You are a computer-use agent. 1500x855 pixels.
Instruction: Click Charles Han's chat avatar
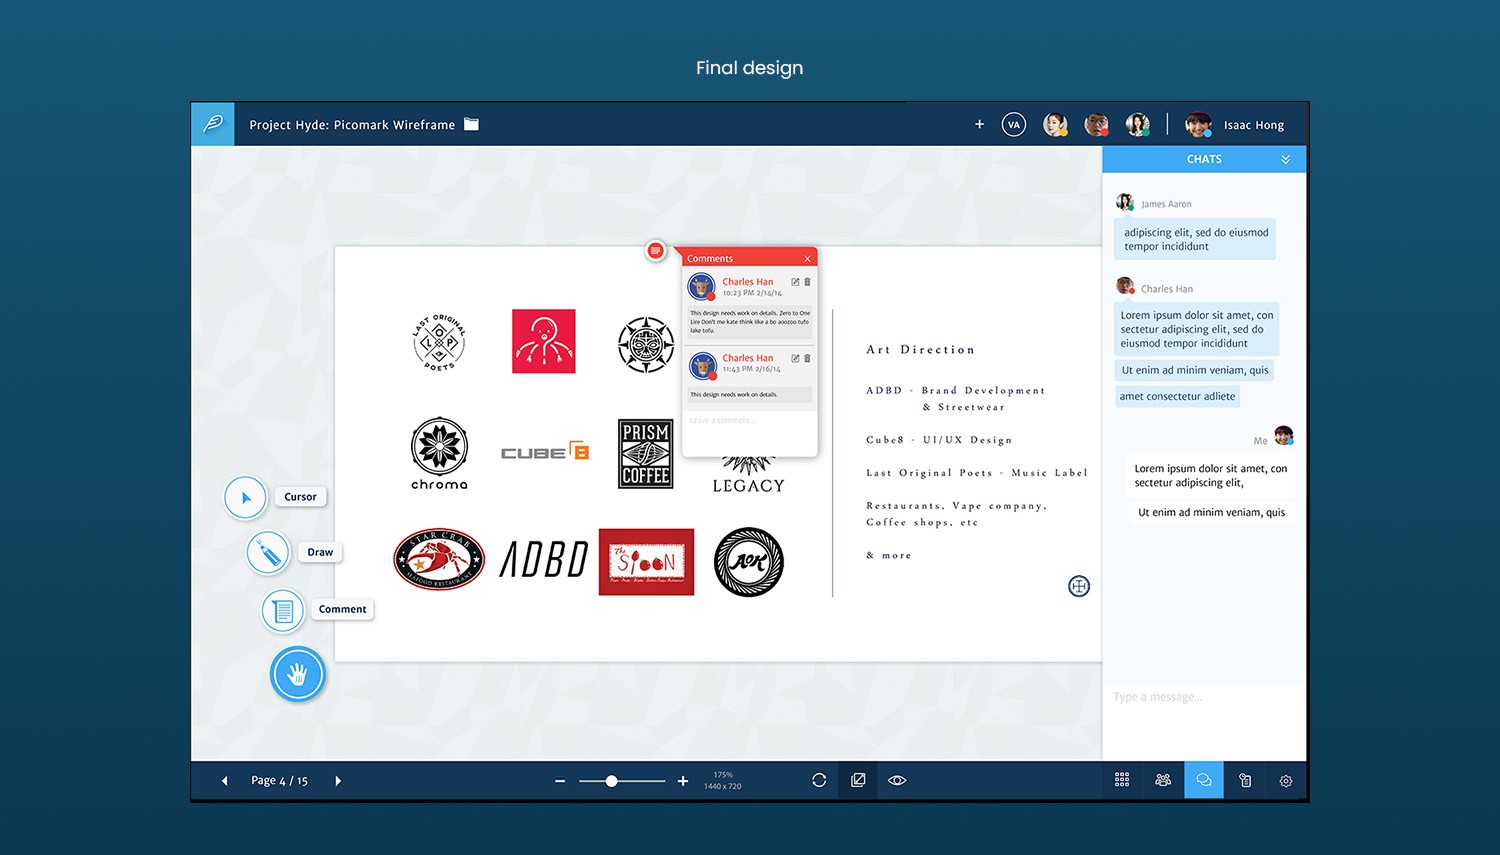pos(1125,286)
